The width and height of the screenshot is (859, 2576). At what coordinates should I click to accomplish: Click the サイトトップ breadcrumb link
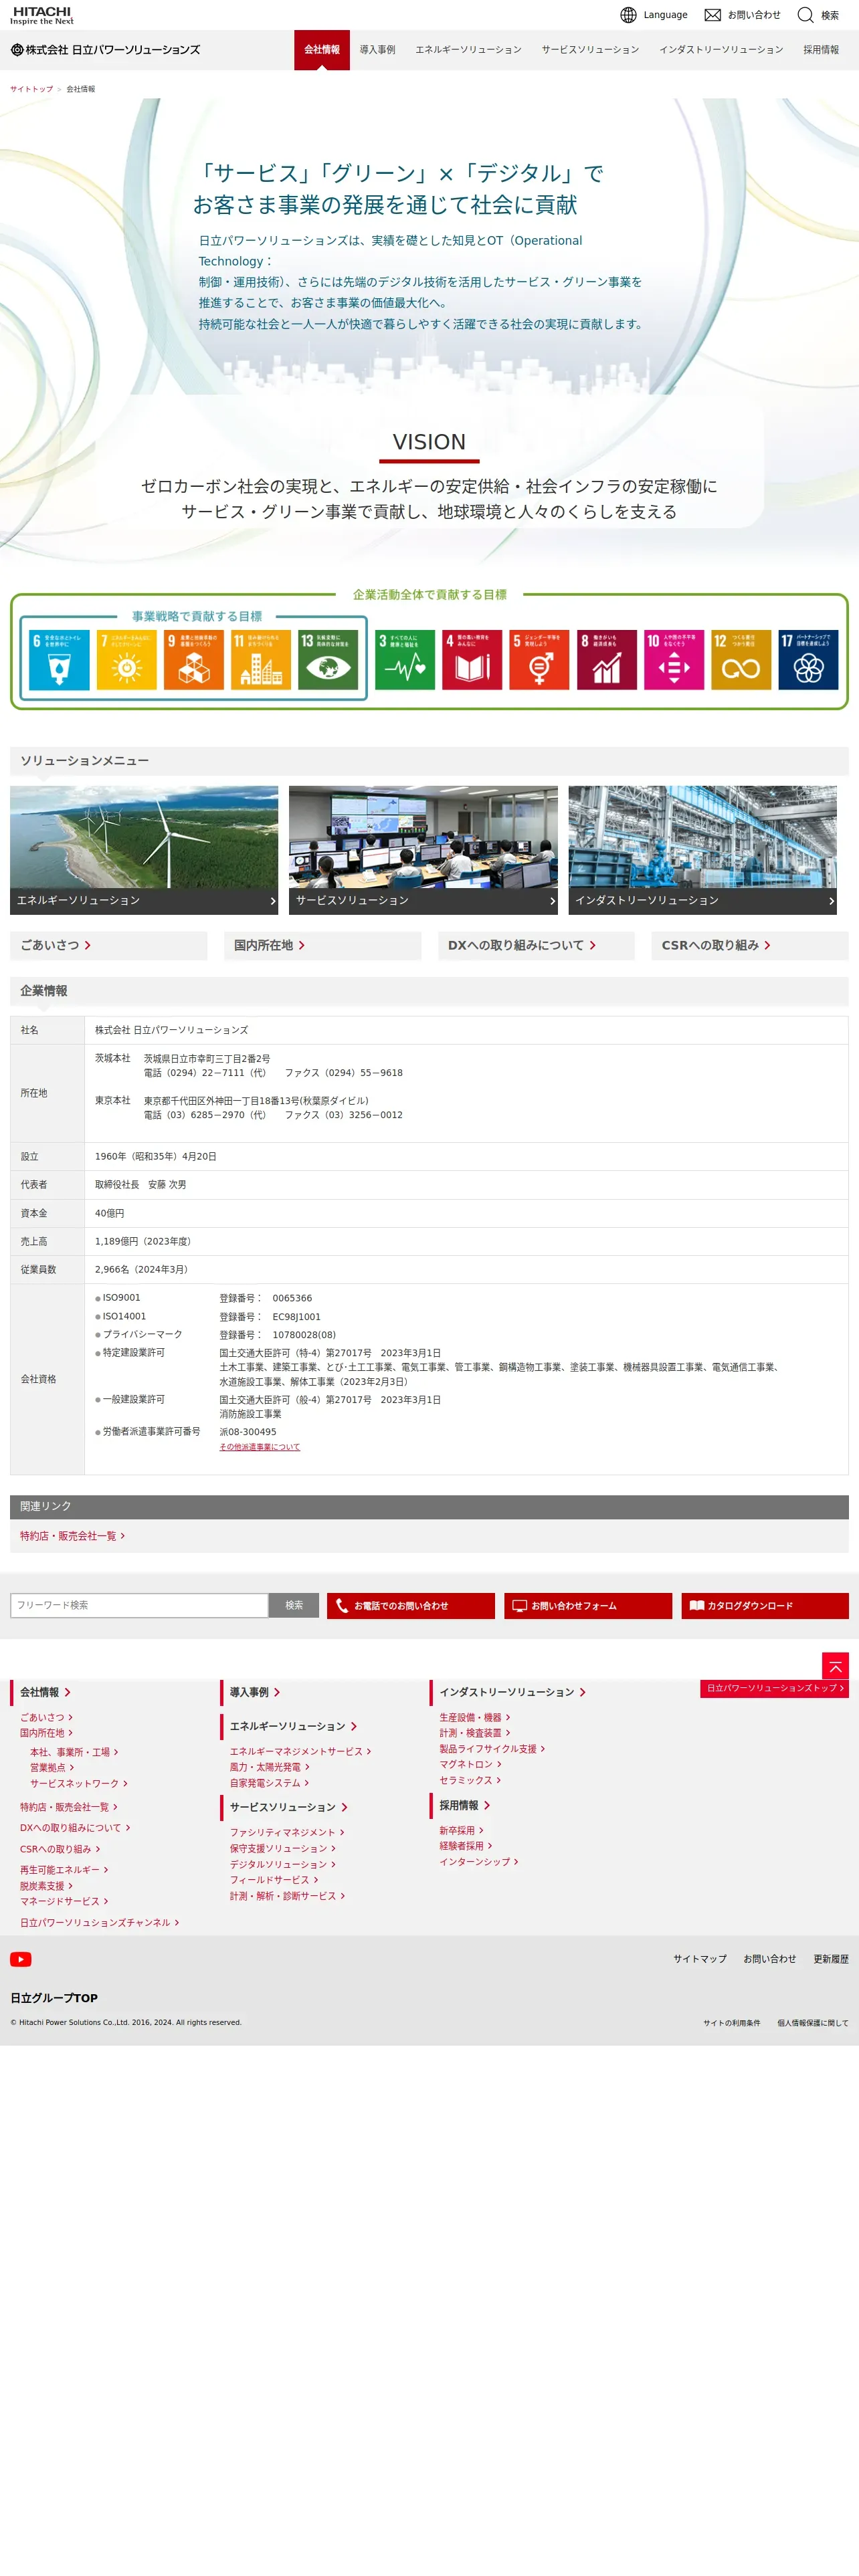click(32, 89)
